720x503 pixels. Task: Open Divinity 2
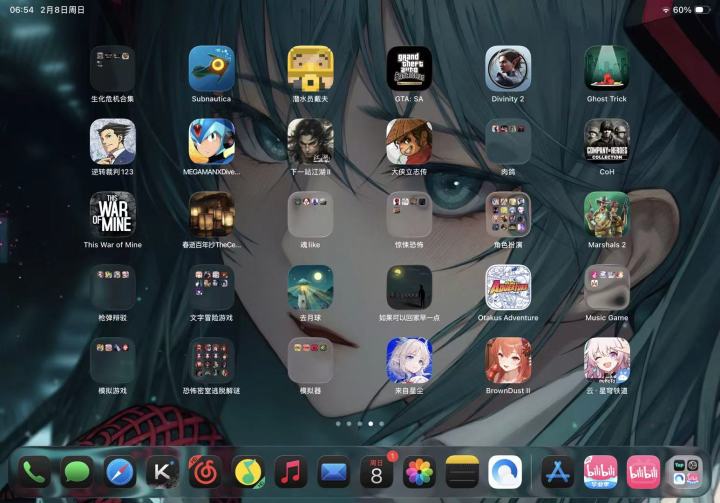pyautogui.click(x=508, y=68)
